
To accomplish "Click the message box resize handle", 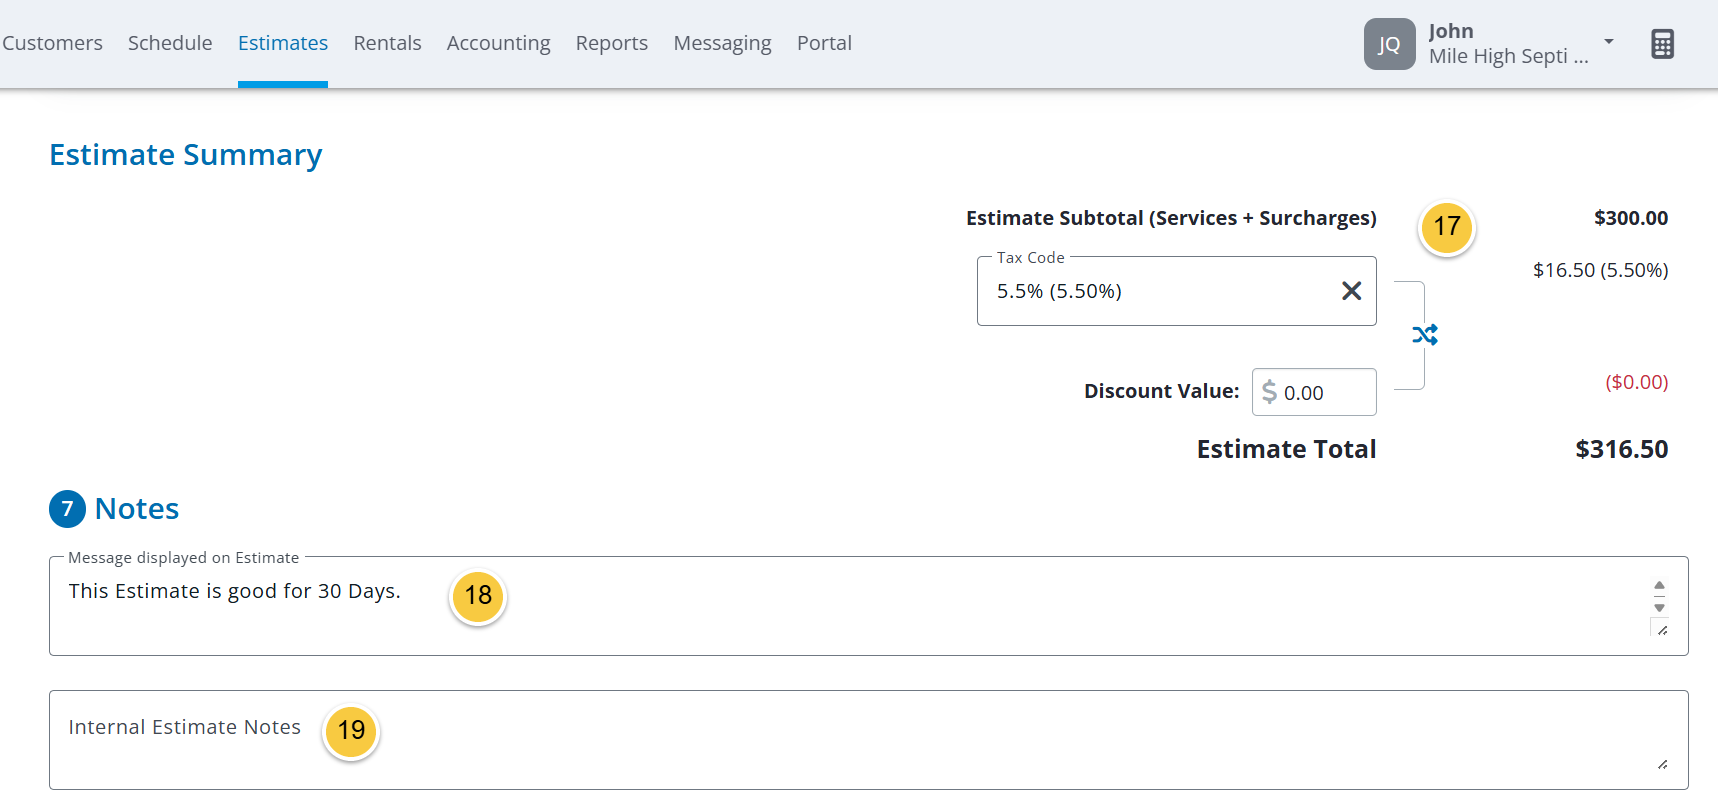I will tap(1662, 630).
